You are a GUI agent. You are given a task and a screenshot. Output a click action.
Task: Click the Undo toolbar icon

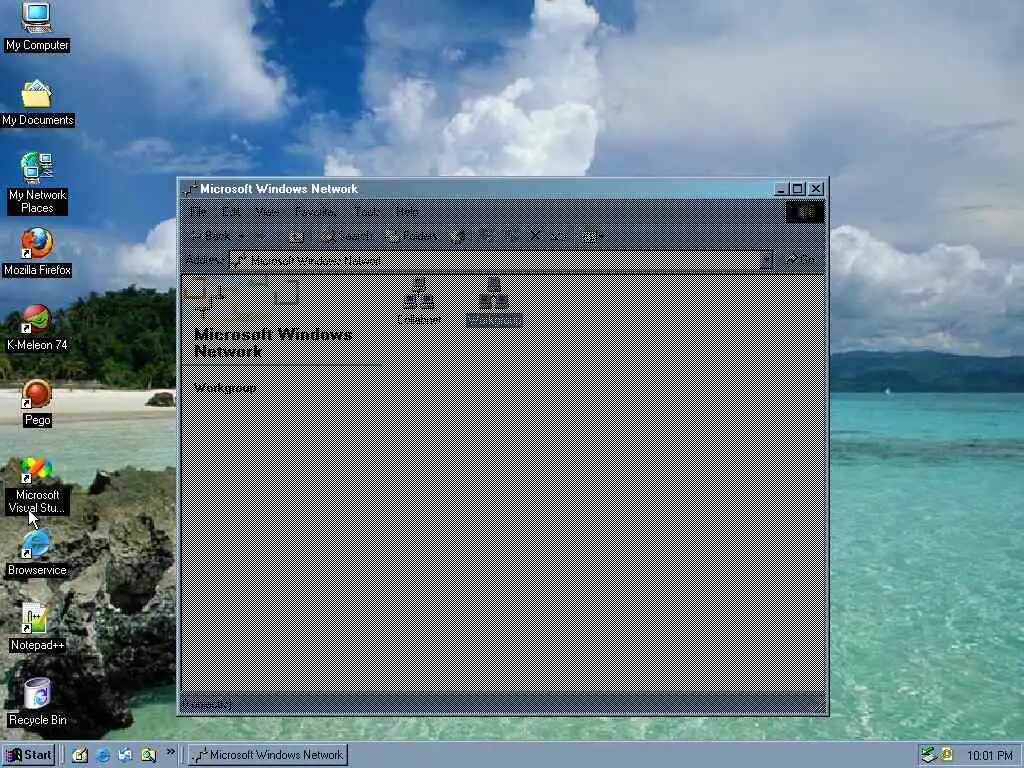558,236
